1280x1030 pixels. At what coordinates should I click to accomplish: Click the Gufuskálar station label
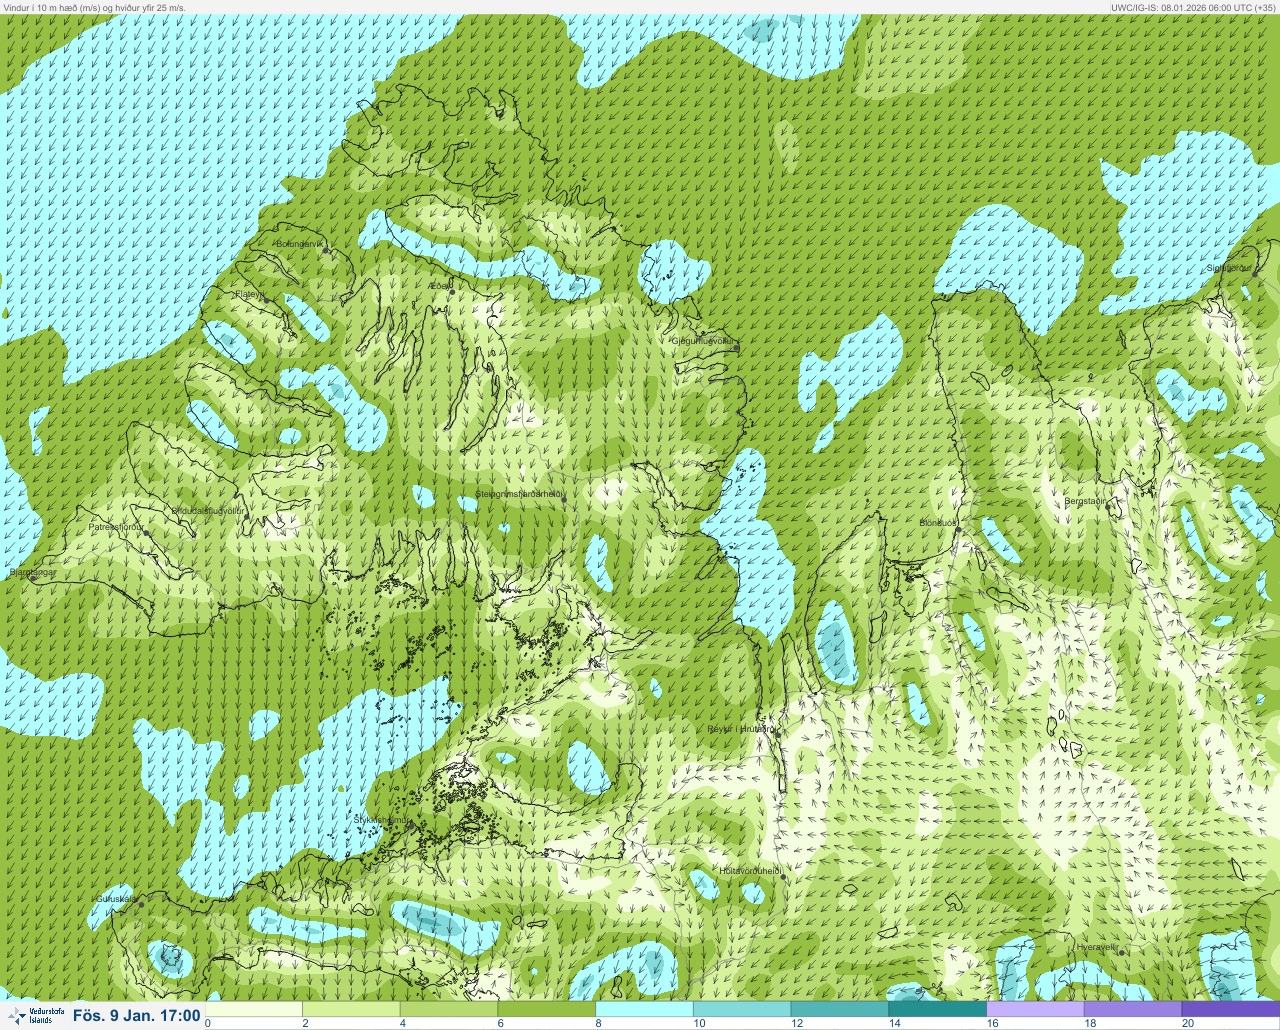pos(115,899)
